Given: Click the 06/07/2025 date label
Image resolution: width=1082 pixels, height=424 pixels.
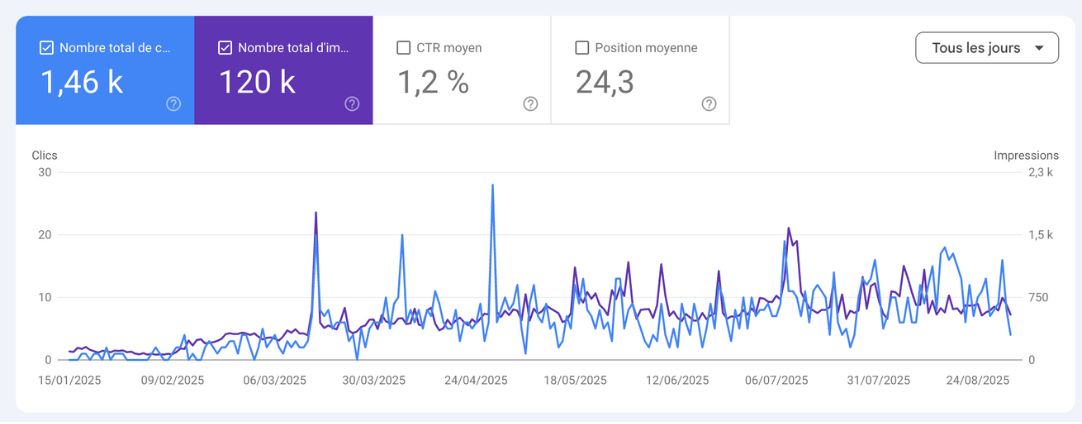Looking at the screenshot, I should (x=777, y=380).
